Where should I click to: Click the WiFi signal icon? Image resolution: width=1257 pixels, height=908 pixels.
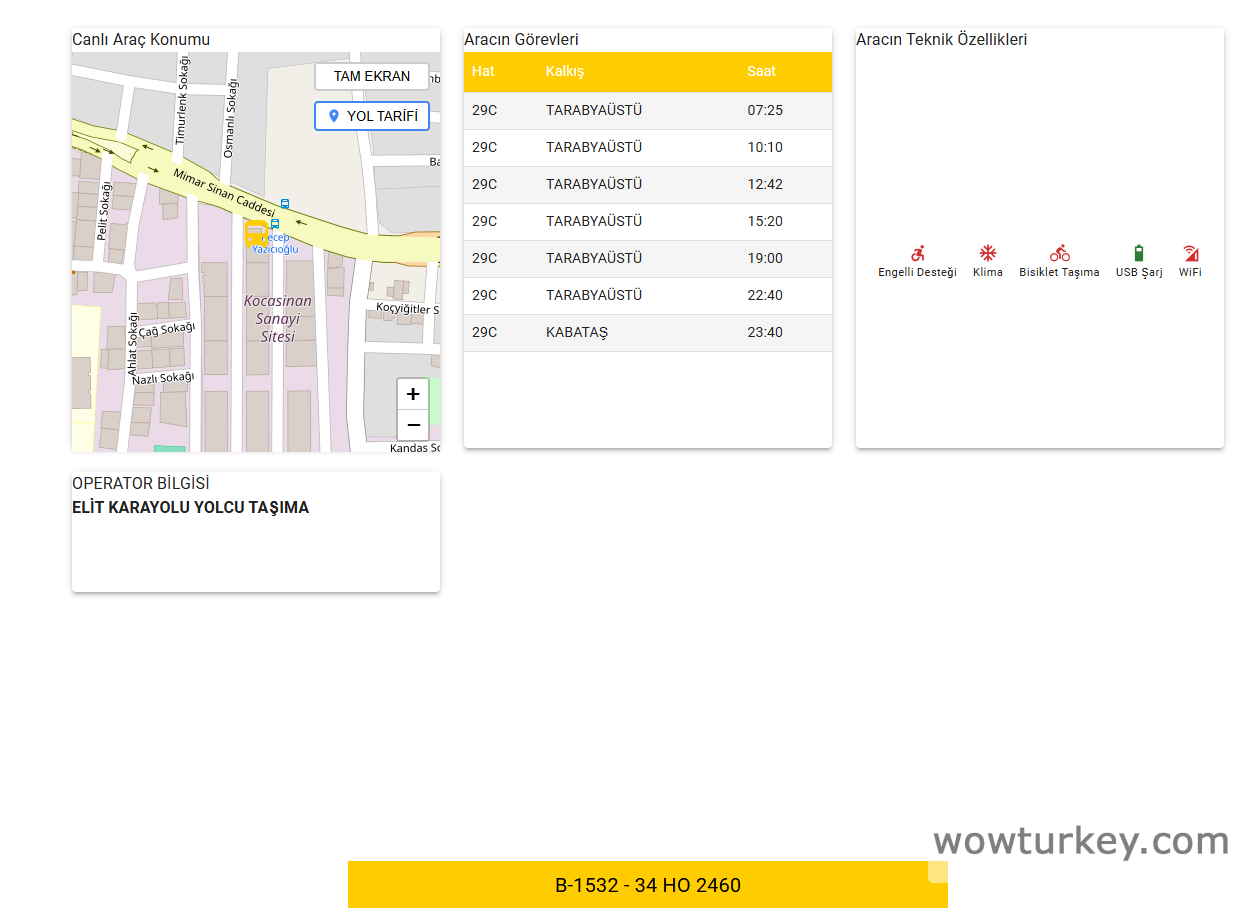tap(1190, 254)
